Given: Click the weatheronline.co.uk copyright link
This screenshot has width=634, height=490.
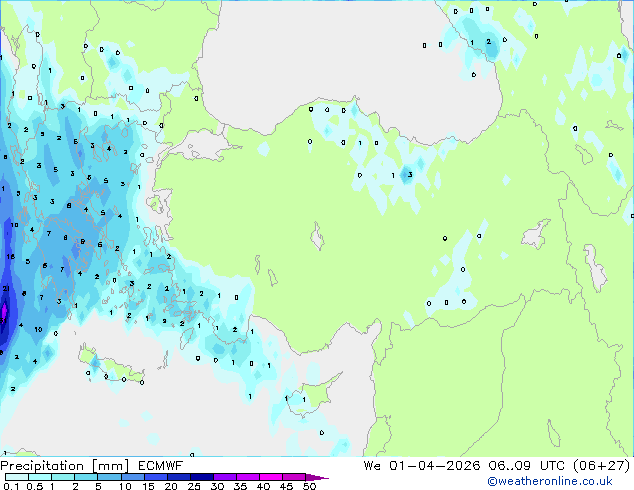Looking at the screenshot, I should click(x=550, y=481).
